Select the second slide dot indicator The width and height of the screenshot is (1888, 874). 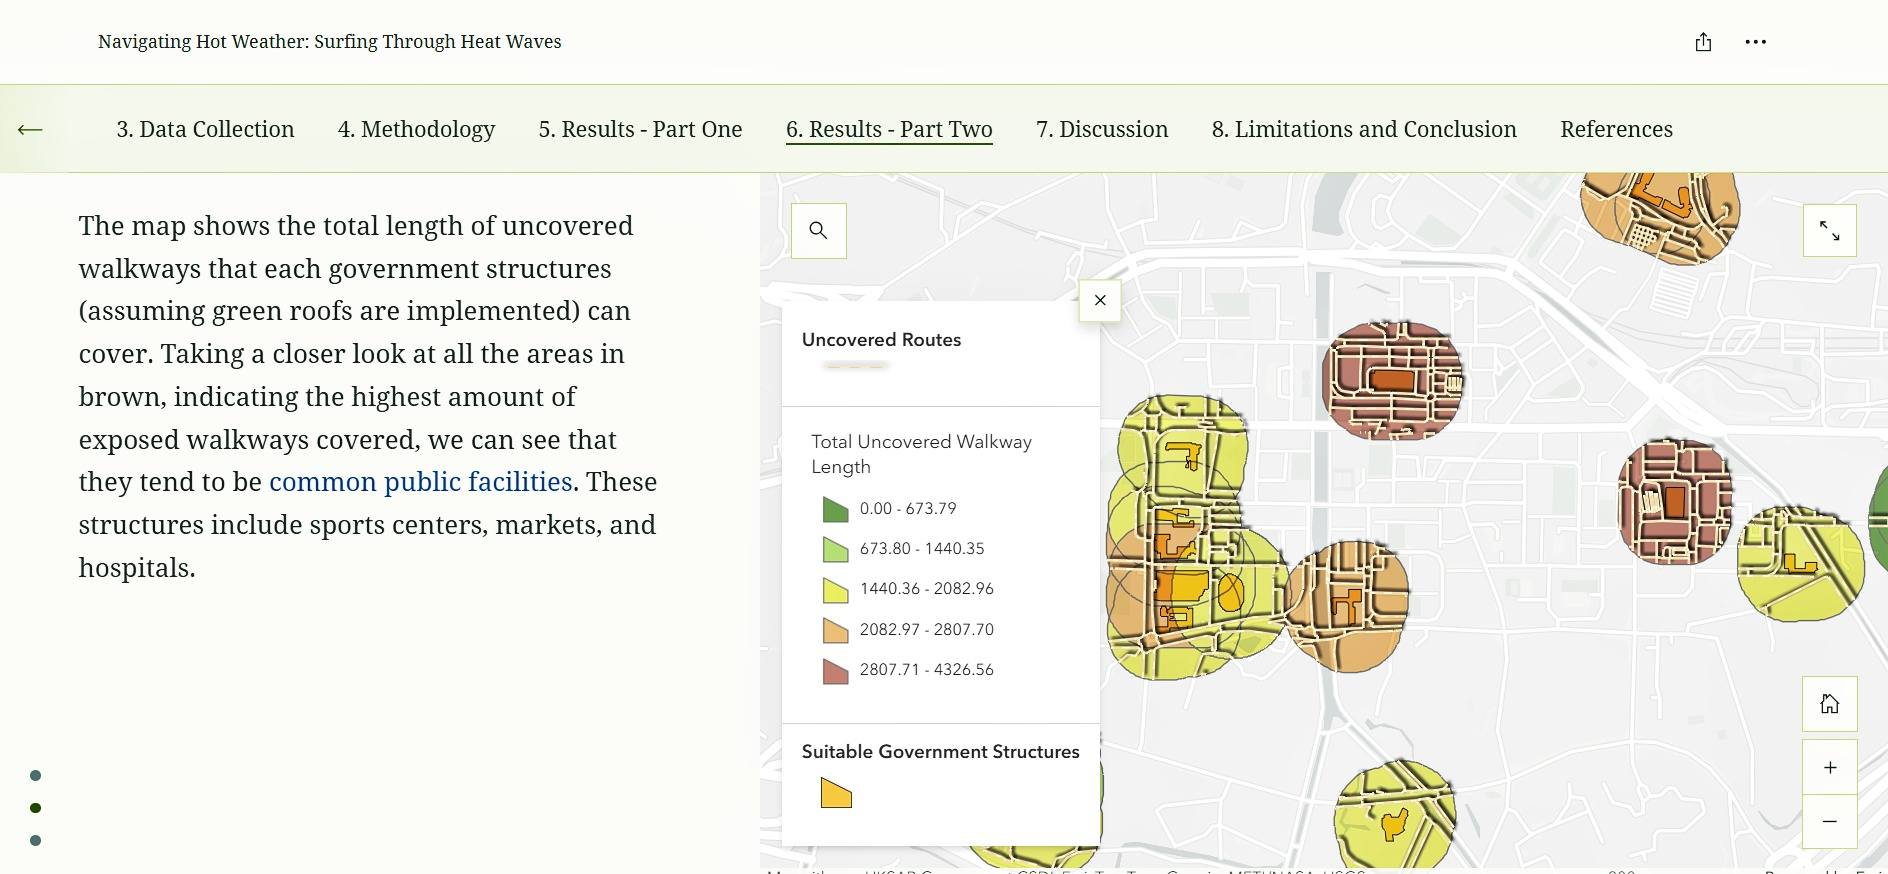(x=36, y=808)
